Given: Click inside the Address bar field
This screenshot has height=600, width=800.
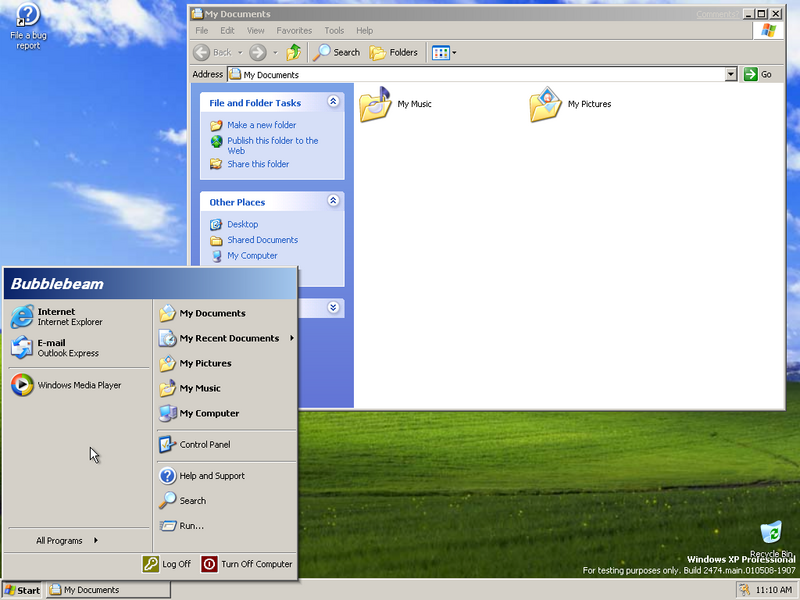Looking at the screenshot, I should click(x=480, y=74).
